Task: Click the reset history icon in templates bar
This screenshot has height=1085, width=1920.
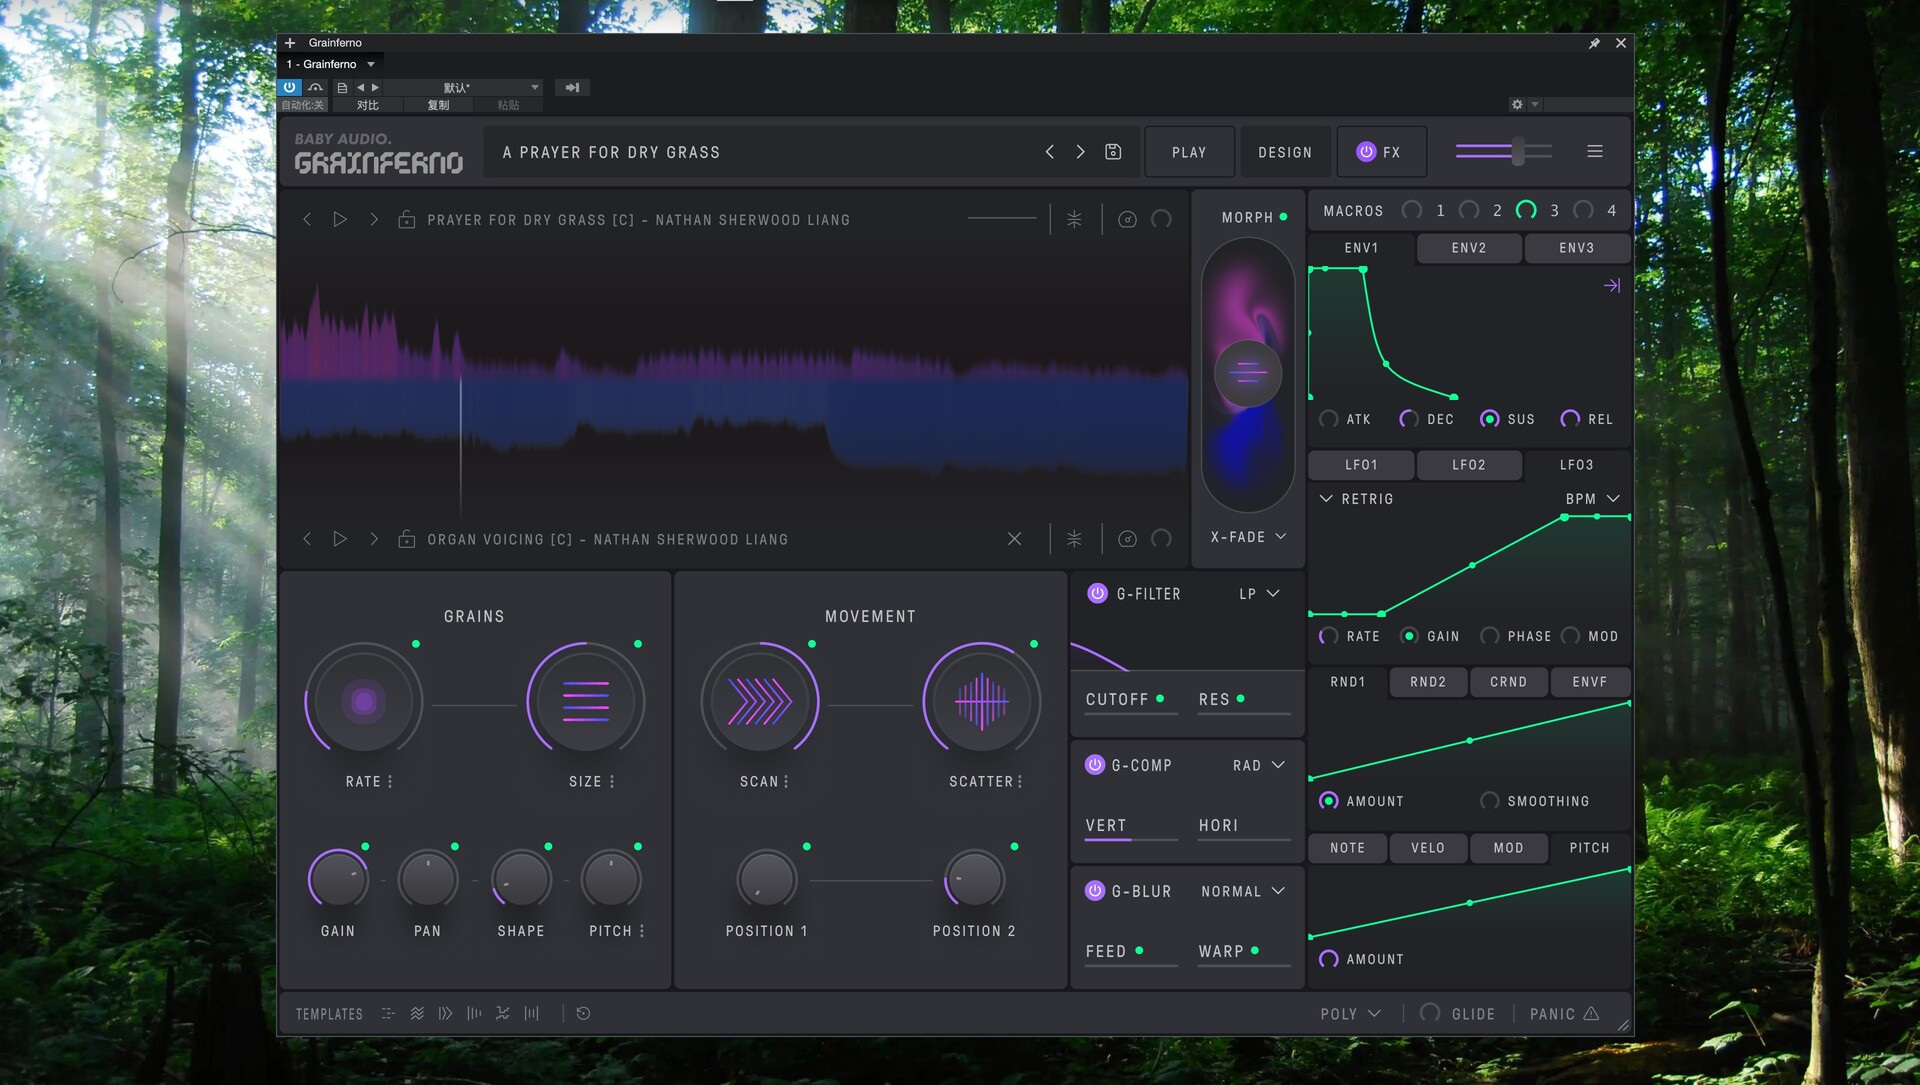Action: tap(584, 1013)
